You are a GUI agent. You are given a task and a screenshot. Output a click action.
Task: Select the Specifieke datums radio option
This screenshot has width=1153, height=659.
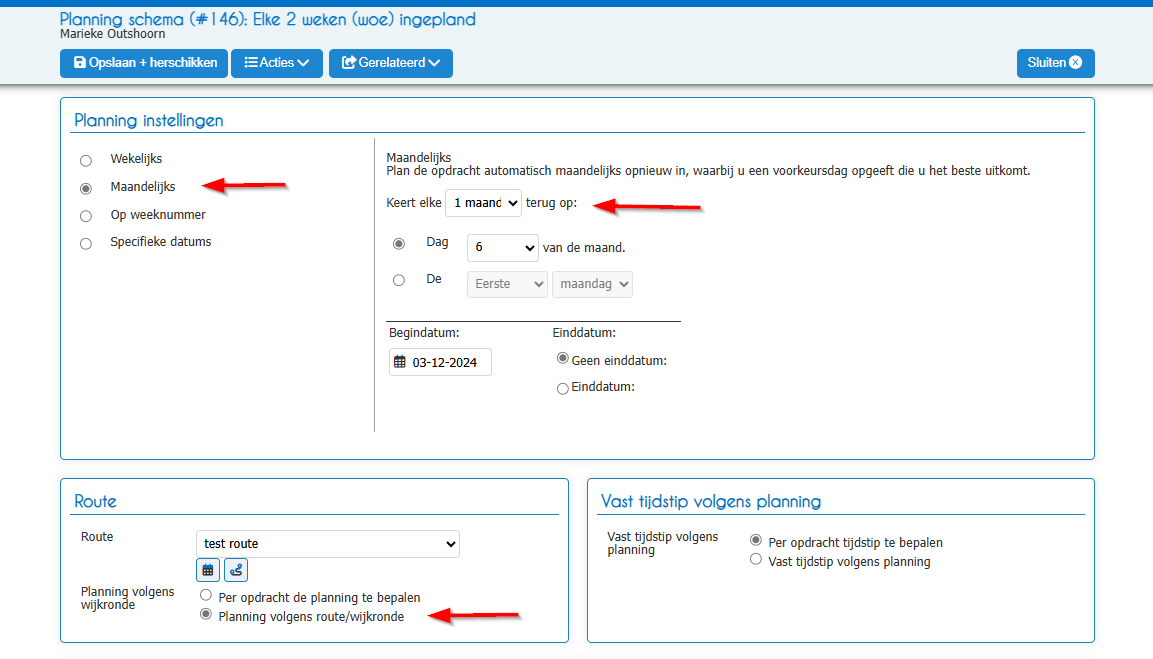coord(86,243)
